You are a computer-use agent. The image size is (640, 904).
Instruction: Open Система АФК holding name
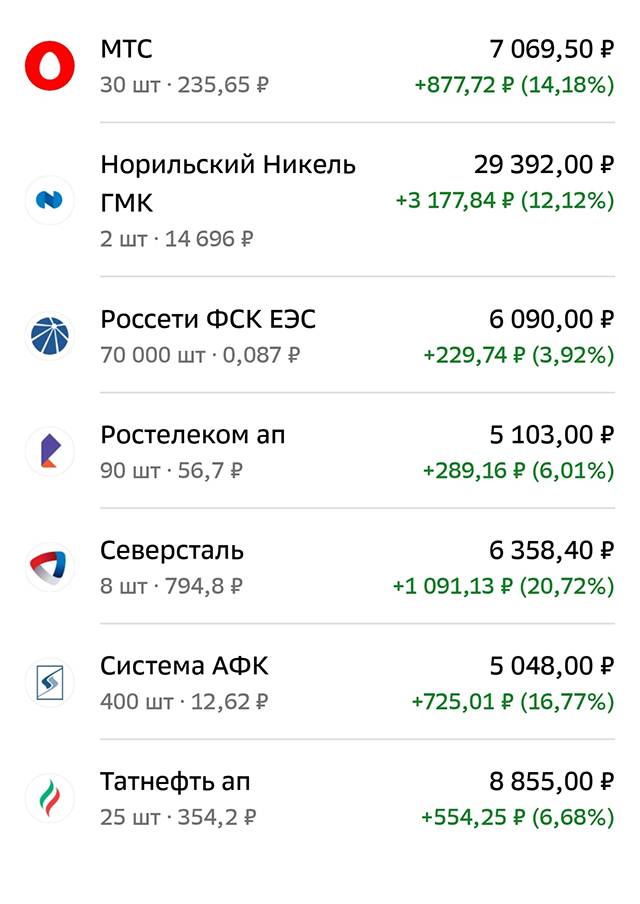pyautogui.click(x=184, y=666)
